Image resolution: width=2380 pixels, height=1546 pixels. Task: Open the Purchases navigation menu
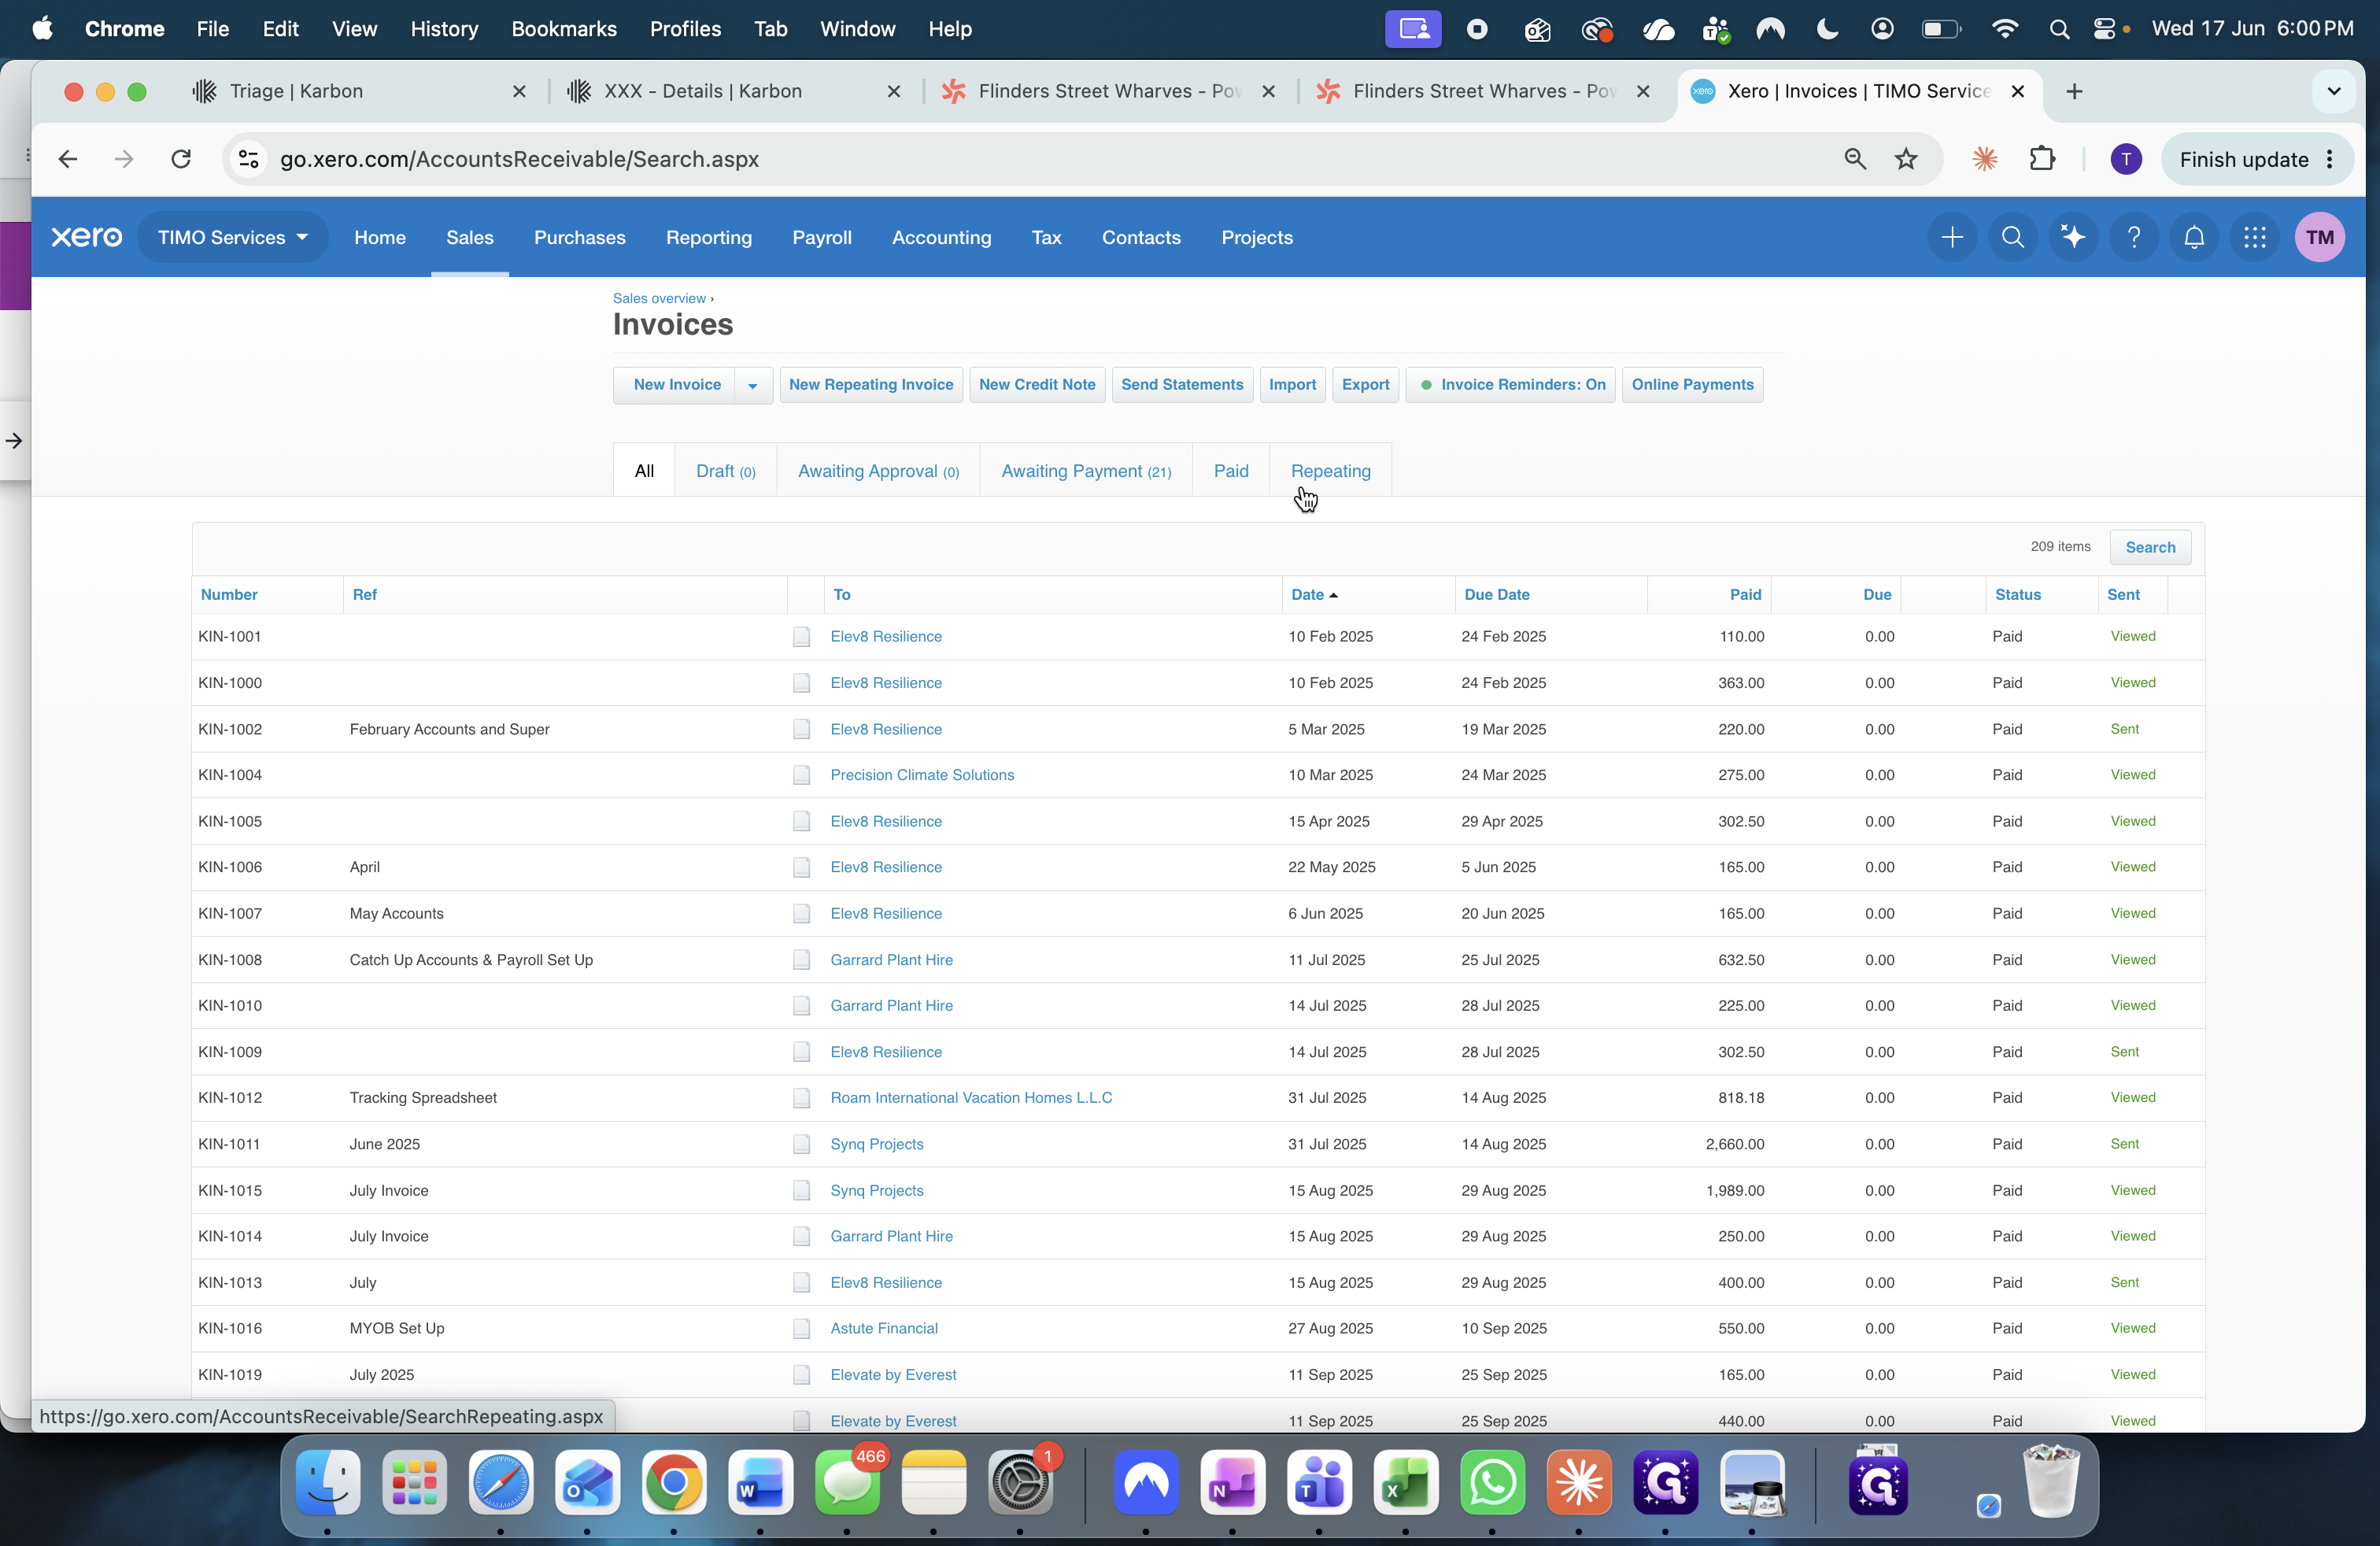580,237
